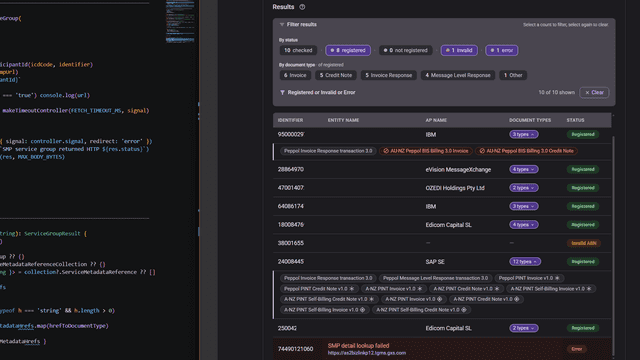Click the 'Peppol PINT Invoice v1.0' tag
Screen dimensions: 640x360
click(529, 278)
